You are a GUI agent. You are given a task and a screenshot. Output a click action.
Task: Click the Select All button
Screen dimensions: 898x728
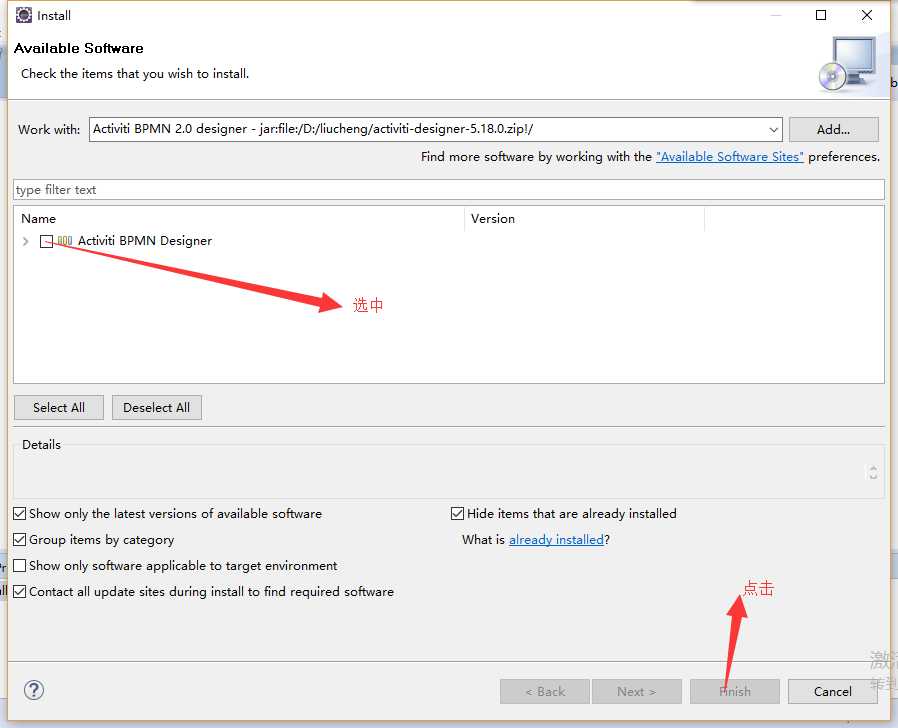(x=59, y=407)
